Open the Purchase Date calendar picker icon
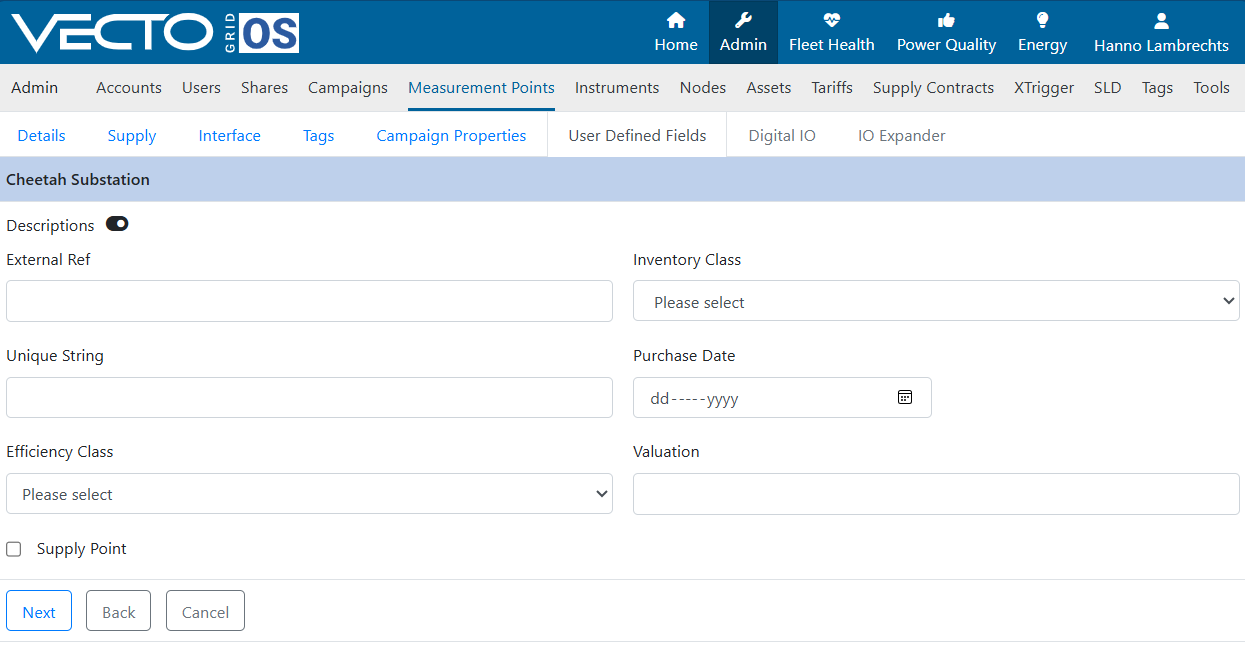The image size is (1245, 666). (x=905, y=397)
